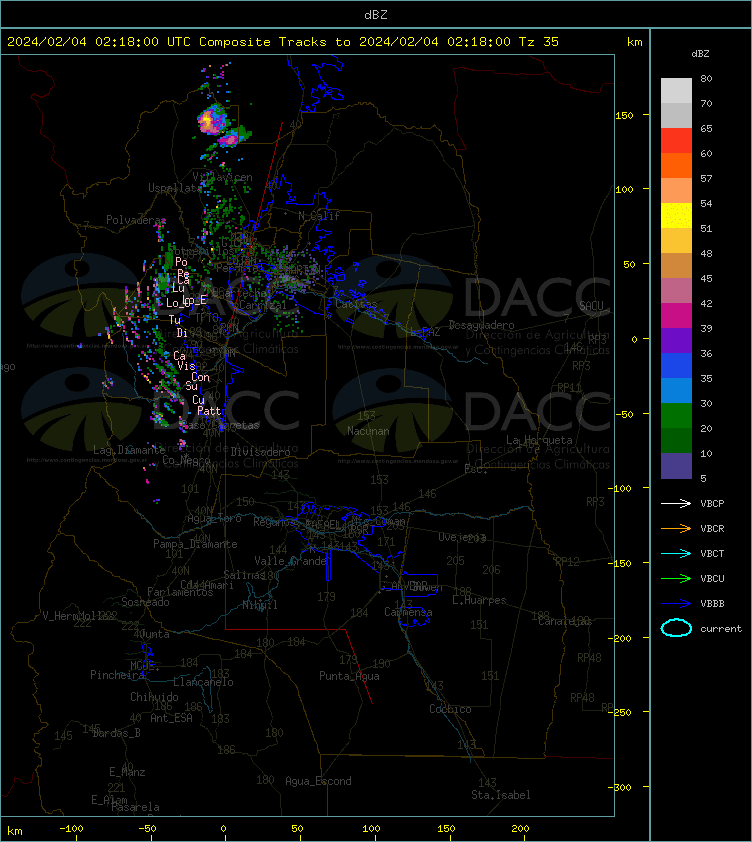Image resolution: width=752 pixels, height=842 pixels.
Task: Click the 'Lag.Diamante' map label
Action: point(129,449)
